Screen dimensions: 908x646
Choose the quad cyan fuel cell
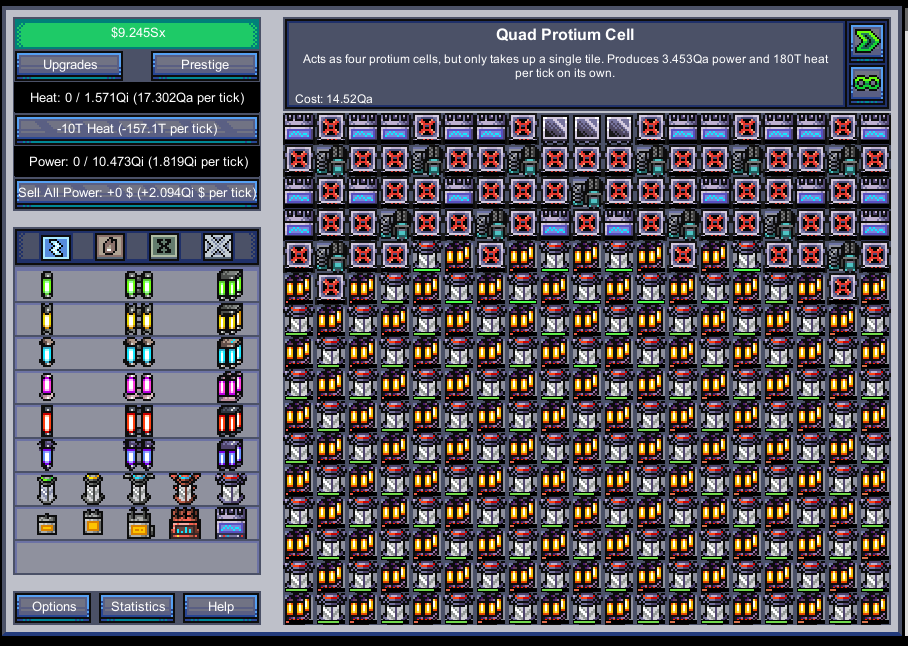[x=230, y=353]
